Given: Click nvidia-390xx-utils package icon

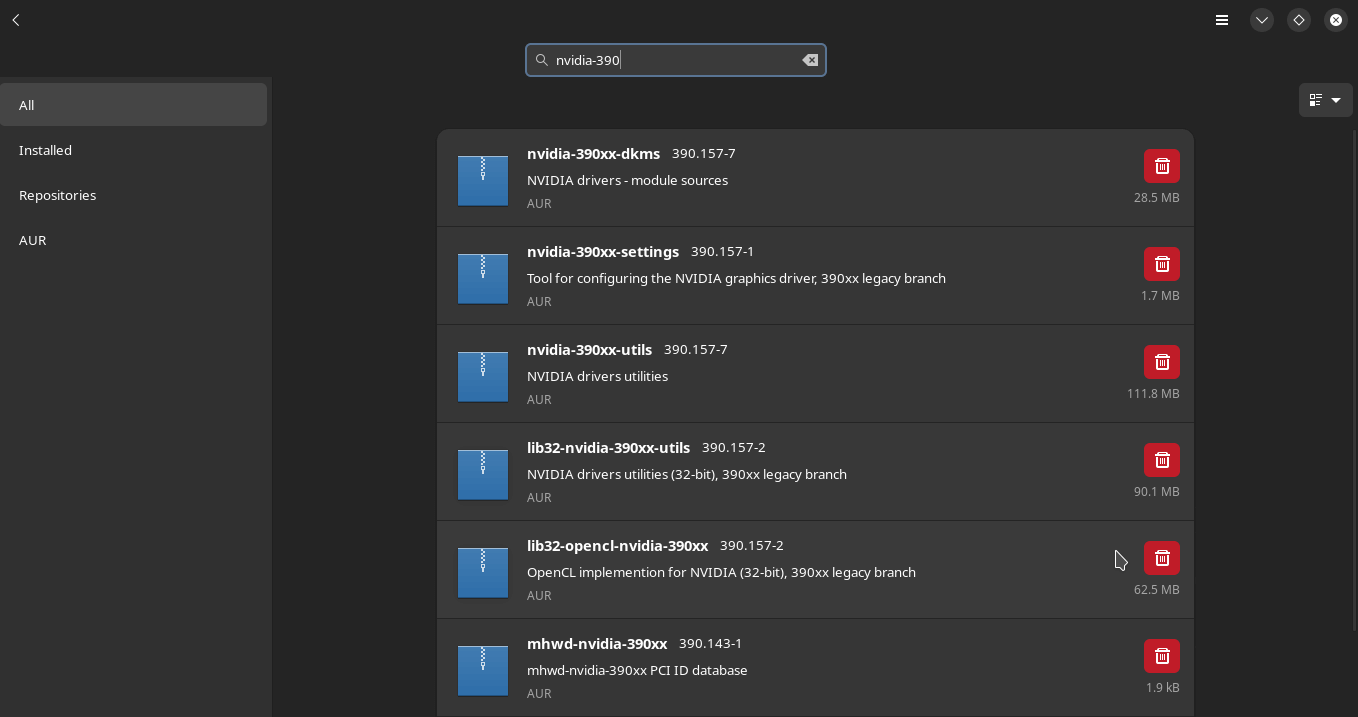Looking at the screenshot, I should 483,376.
